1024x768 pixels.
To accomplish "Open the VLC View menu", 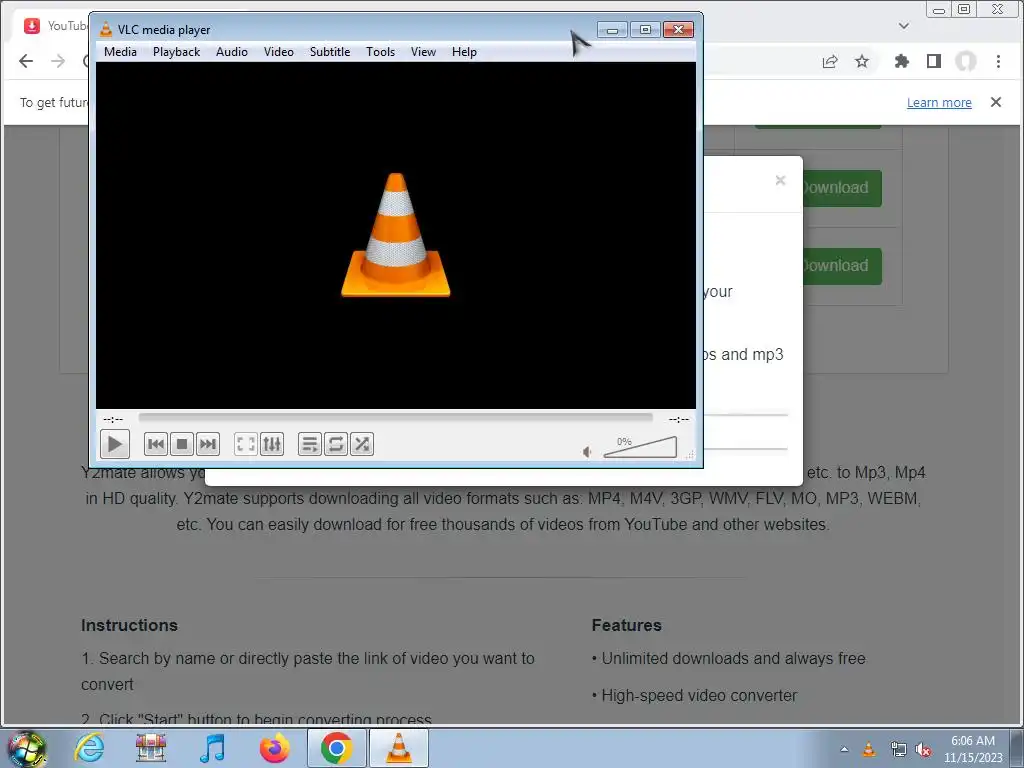I will click(x=423, y=52).
